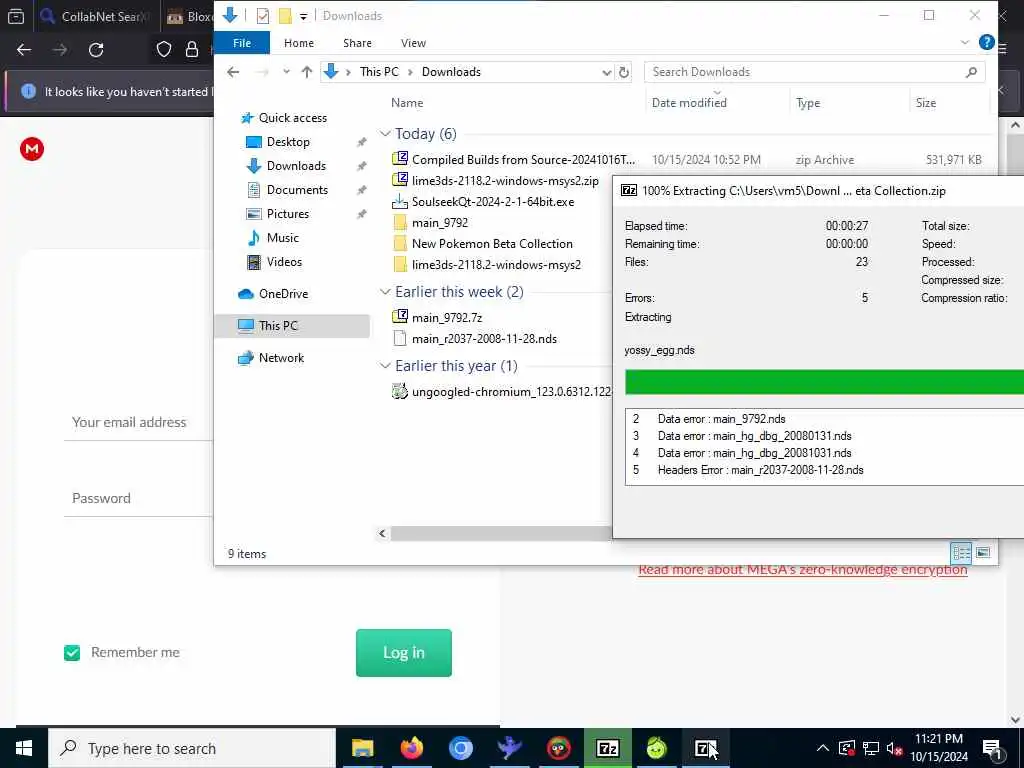Switch to details view layout icon
1024x768 pixels.
tap(961, 553)
